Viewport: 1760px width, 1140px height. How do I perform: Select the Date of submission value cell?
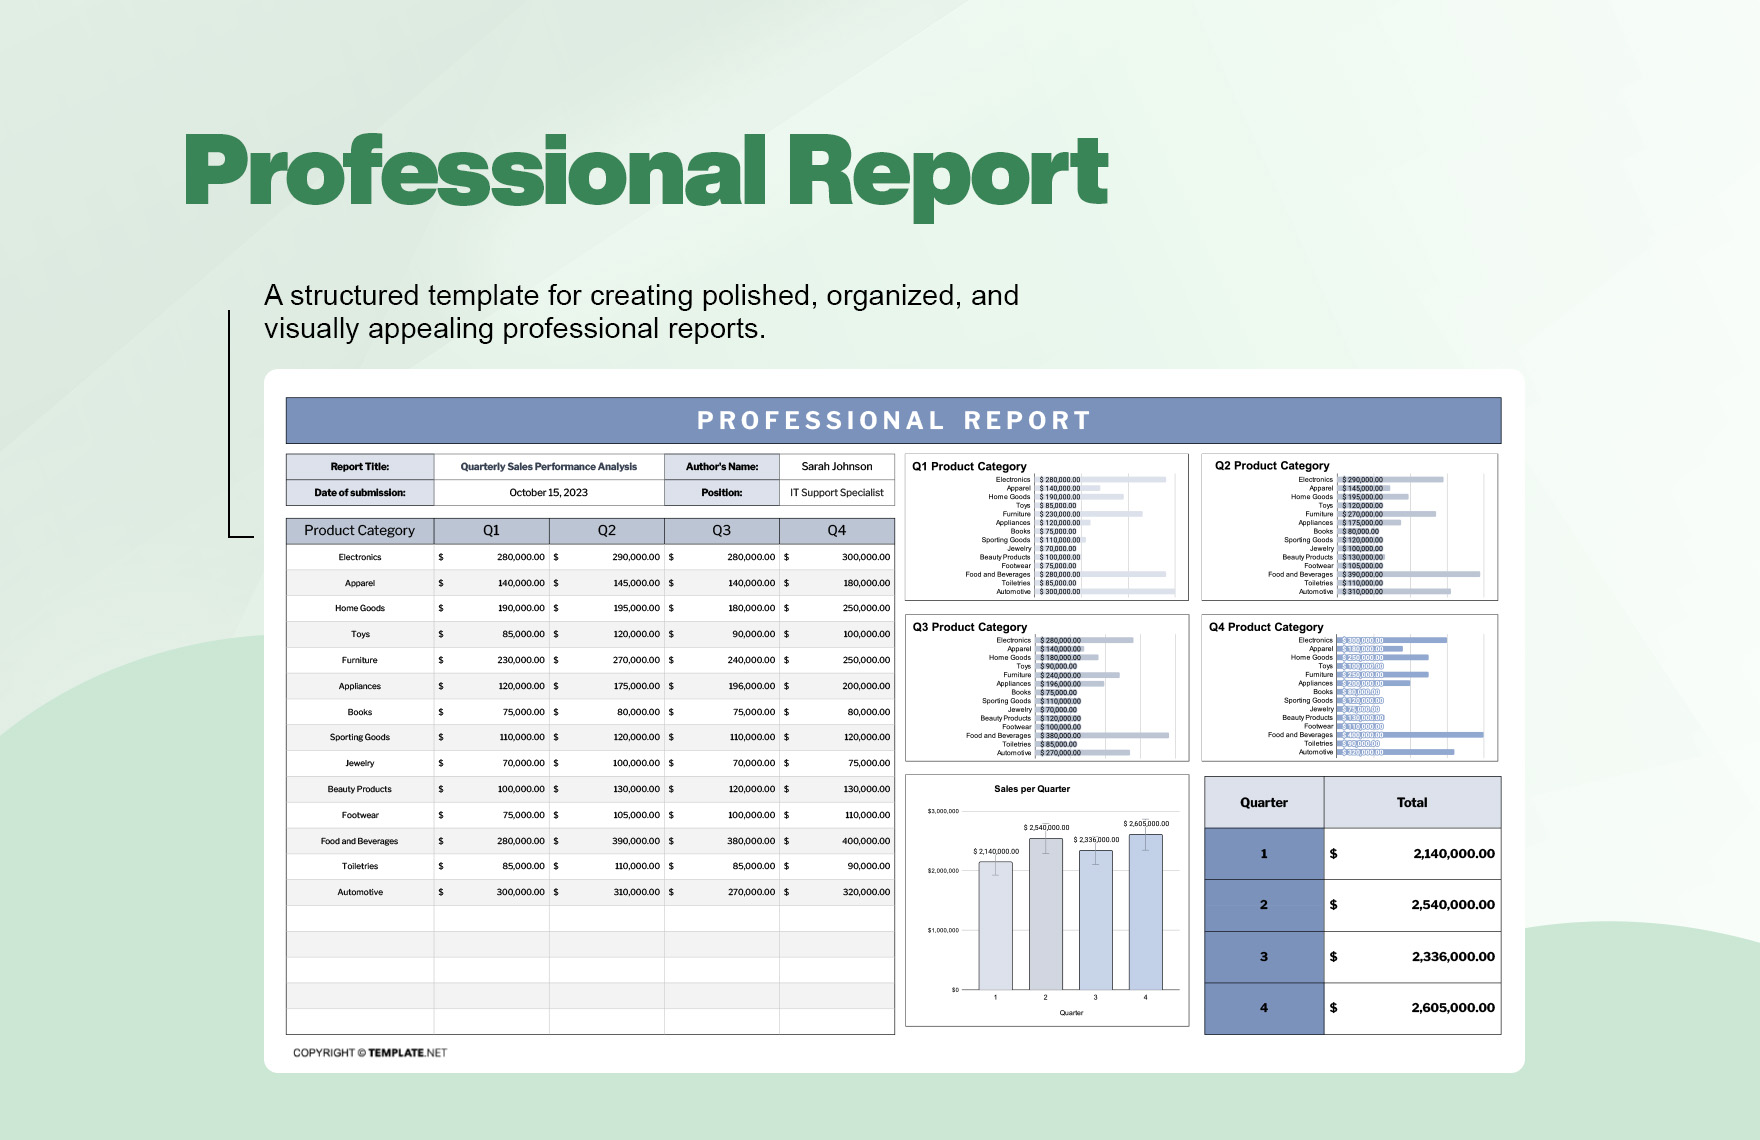click(549, 492)
